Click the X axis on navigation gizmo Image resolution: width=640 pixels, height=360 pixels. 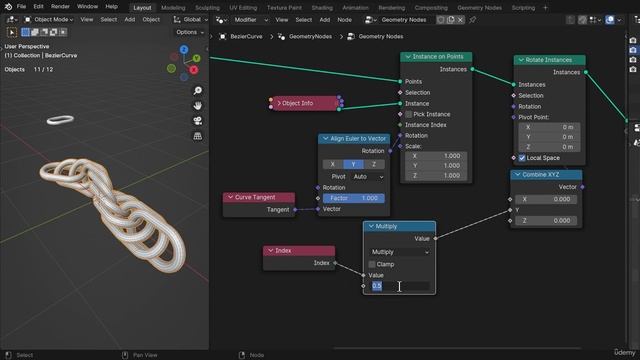point(193,70)
